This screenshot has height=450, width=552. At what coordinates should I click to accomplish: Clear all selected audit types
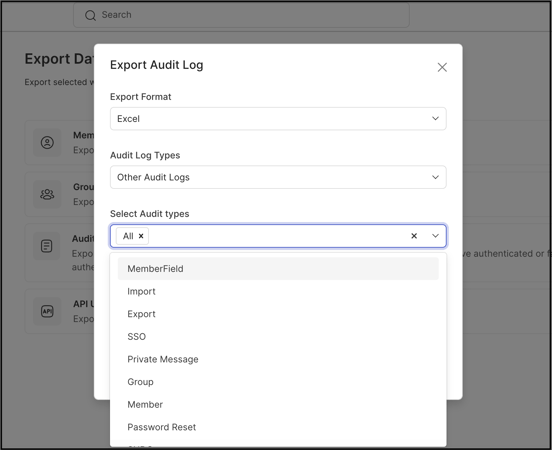point(414,236)
